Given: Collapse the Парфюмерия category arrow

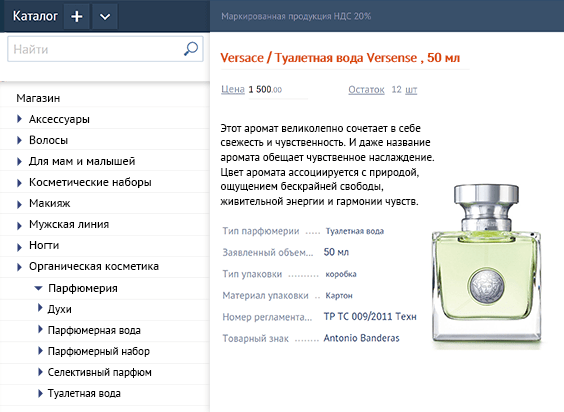Looking at the screenshot, I should pos(38,288).
